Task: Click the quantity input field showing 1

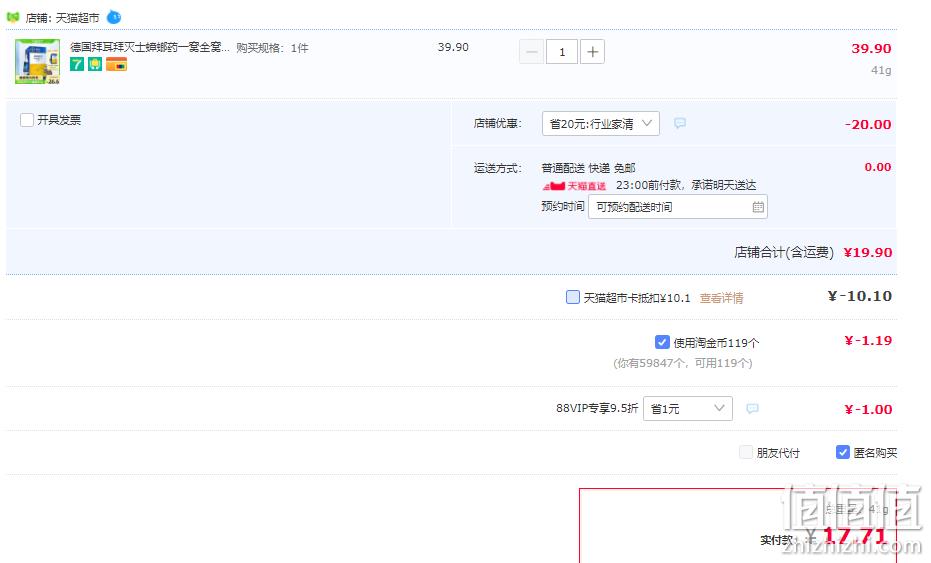Action: [x=562, y=52]
